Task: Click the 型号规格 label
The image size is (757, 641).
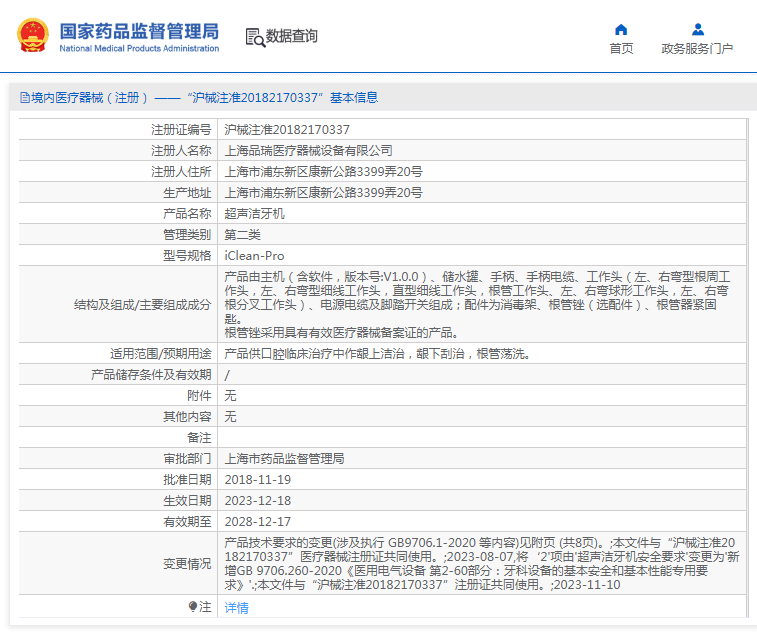Action: (x=187, y=255)
